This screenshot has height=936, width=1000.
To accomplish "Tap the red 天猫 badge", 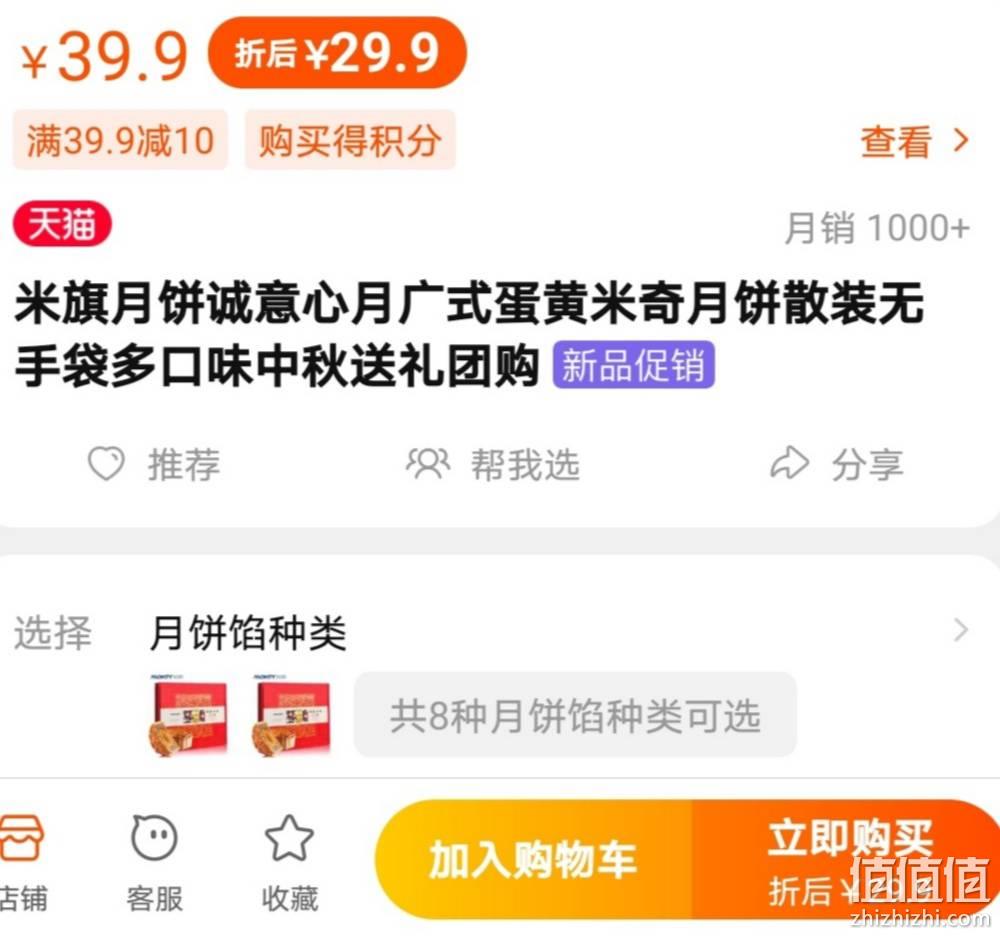I will click(x=62, y=224).
